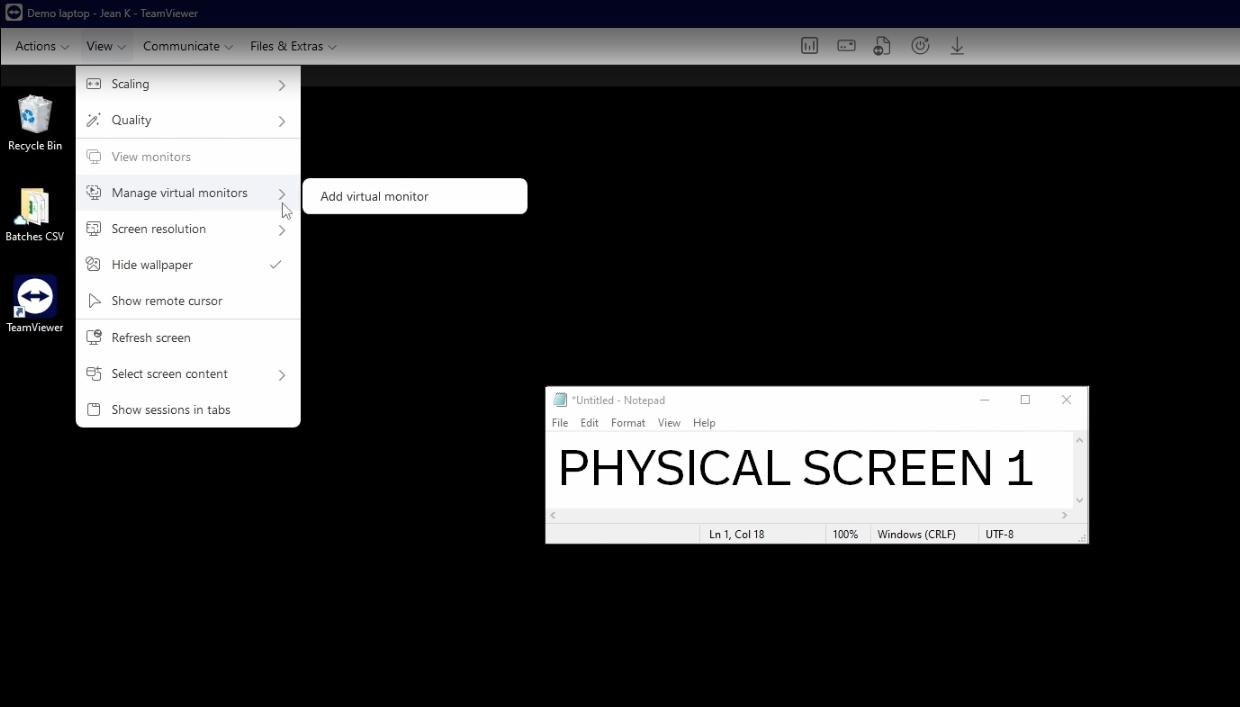Click the Manage virtual monitors icon
This screenshot has height=707, width=1240.
pyautogui.click(x=94, y=193)
